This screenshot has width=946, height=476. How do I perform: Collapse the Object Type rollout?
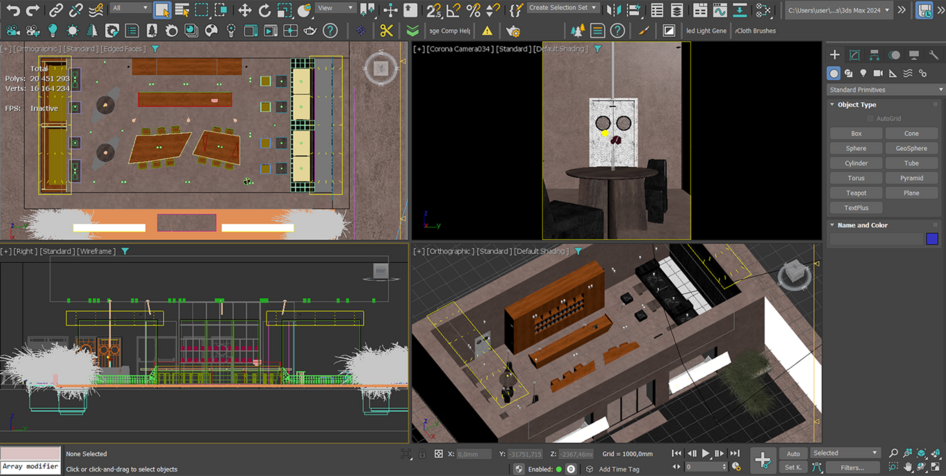[856, 104]
